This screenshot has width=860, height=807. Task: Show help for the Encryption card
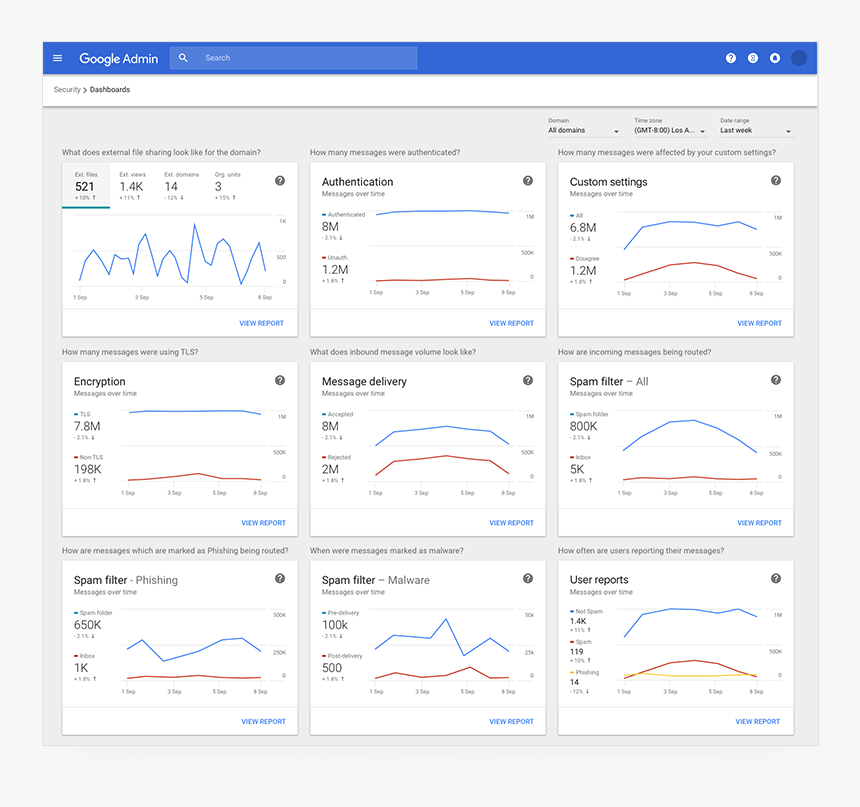coord(280,380)
